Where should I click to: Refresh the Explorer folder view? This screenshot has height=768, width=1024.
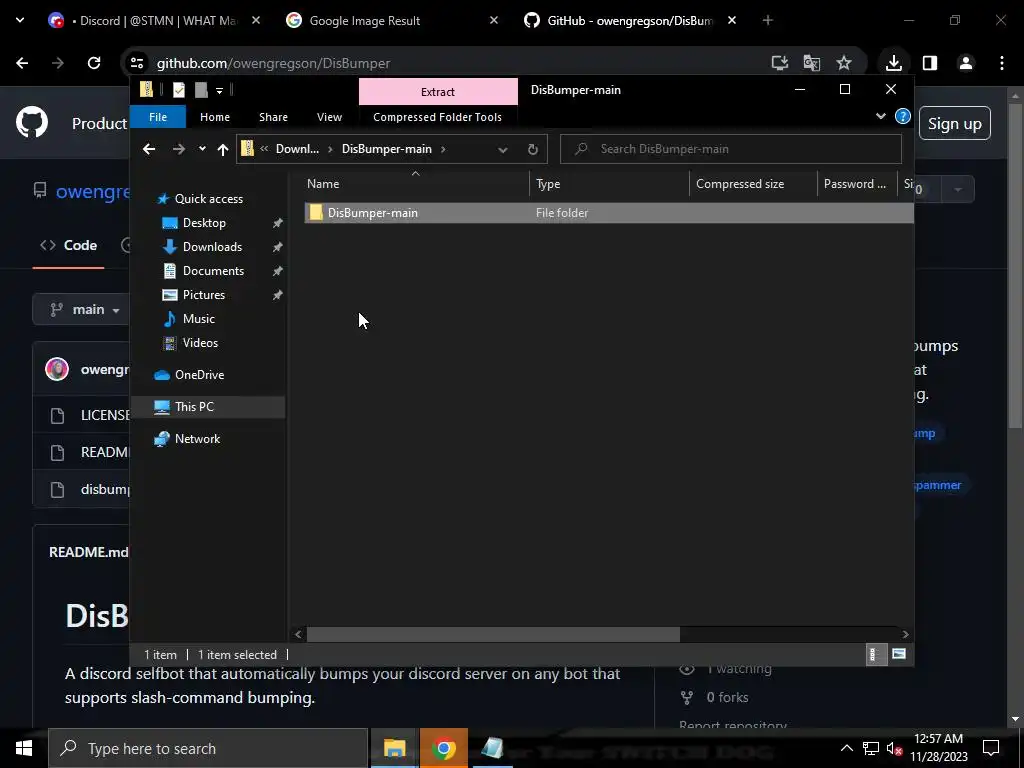[533, 150]
